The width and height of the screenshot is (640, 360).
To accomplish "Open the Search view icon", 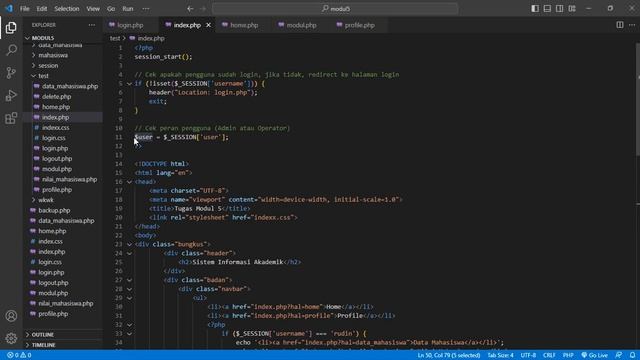I will click(11, 50).
